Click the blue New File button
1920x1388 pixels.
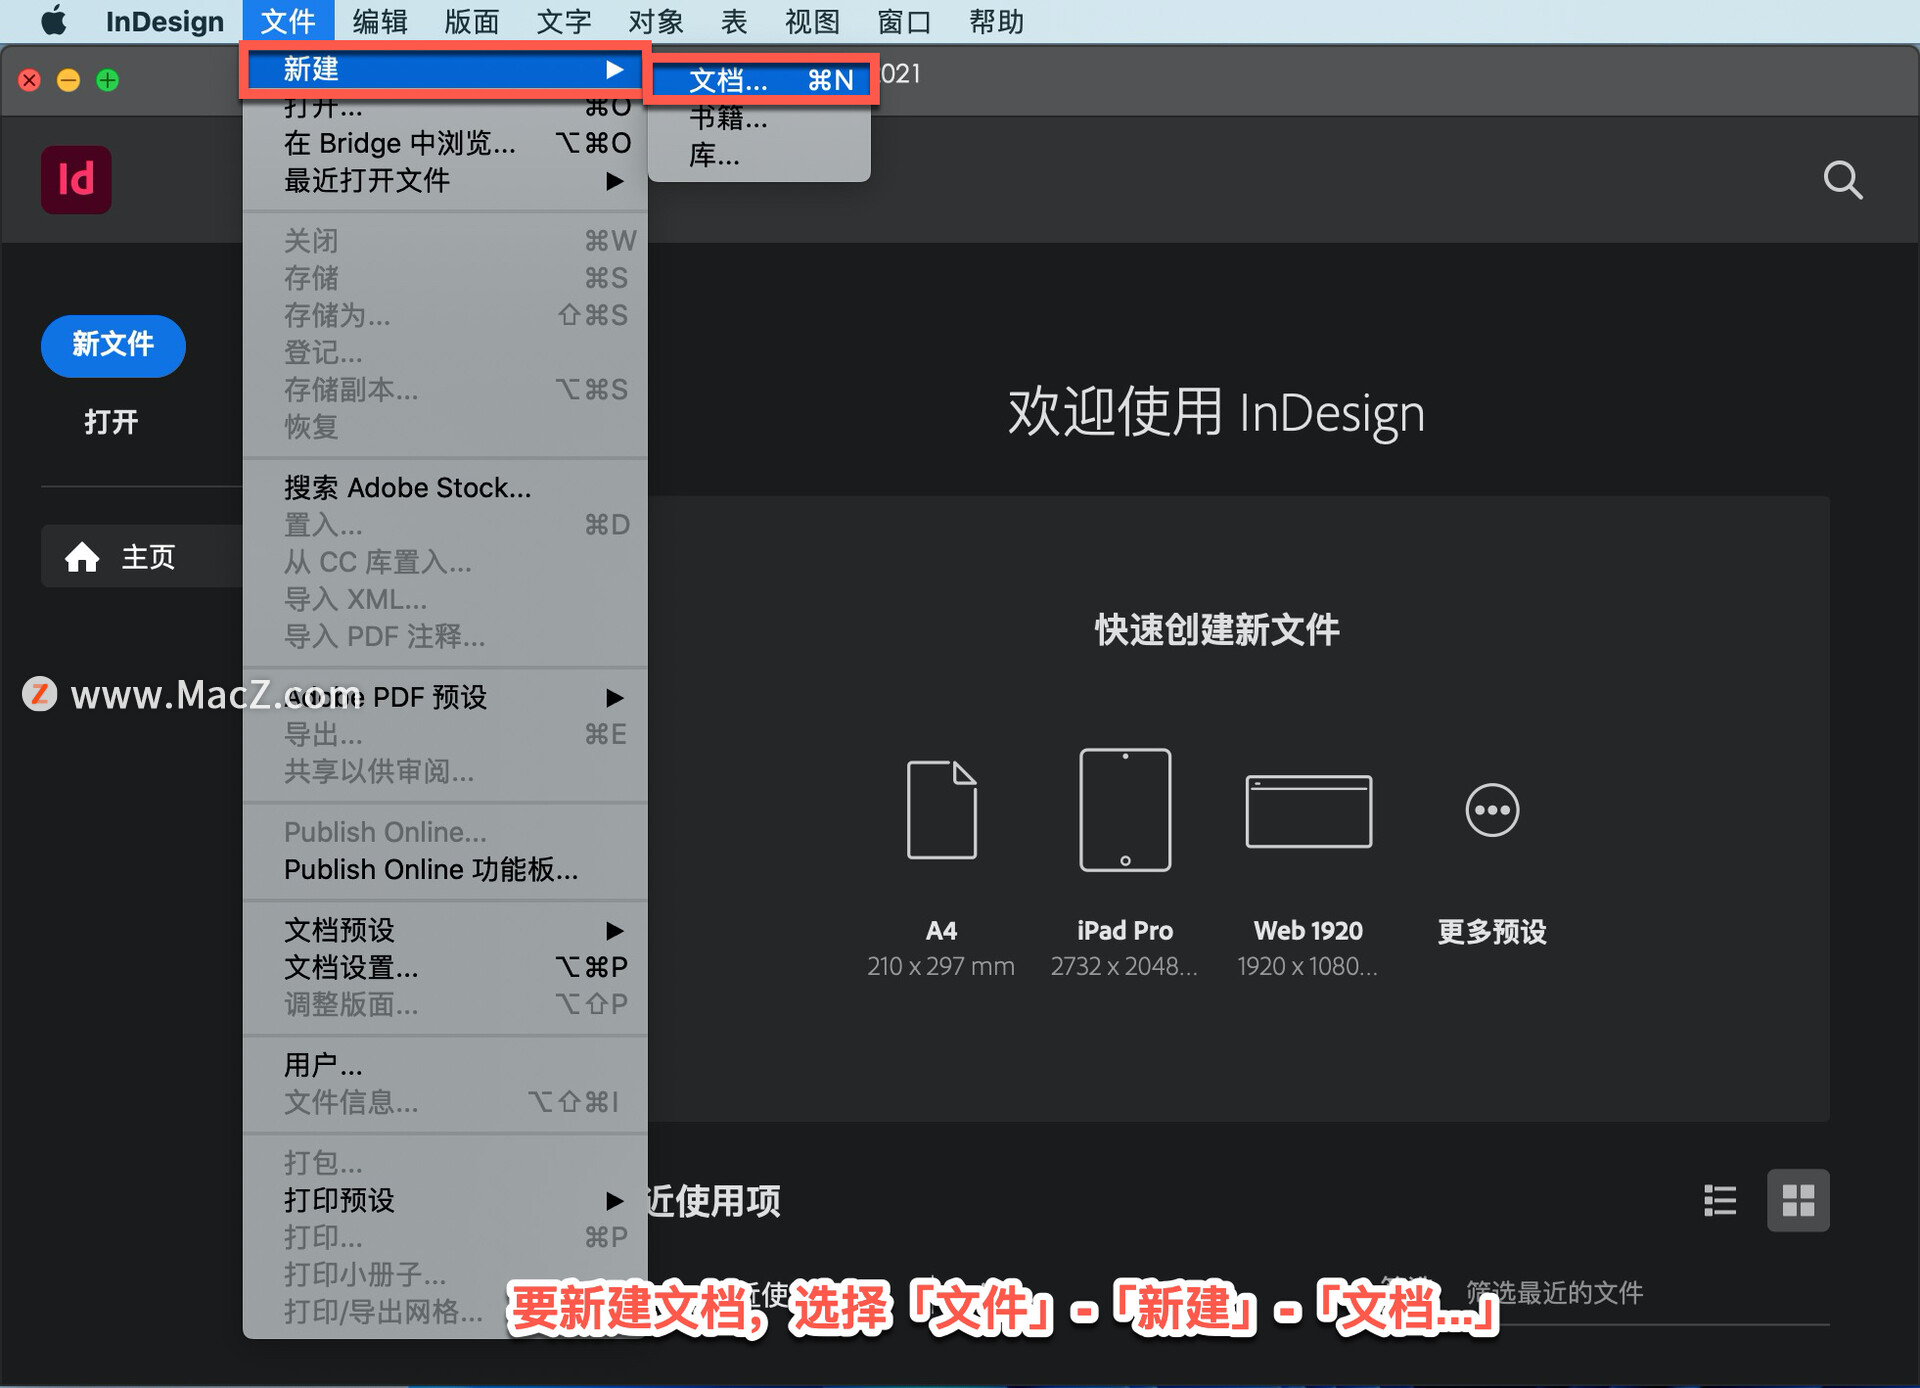click(113, 346)
